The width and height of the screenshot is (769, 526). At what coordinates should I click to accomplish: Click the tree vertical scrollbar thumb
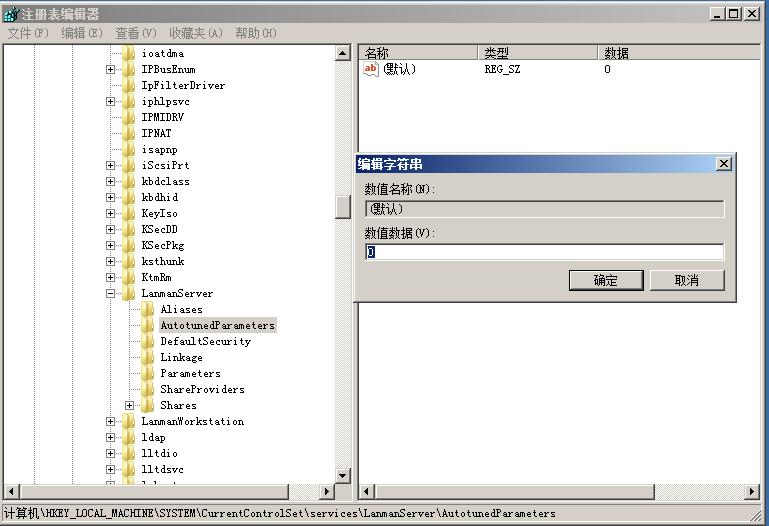(343, 207)
